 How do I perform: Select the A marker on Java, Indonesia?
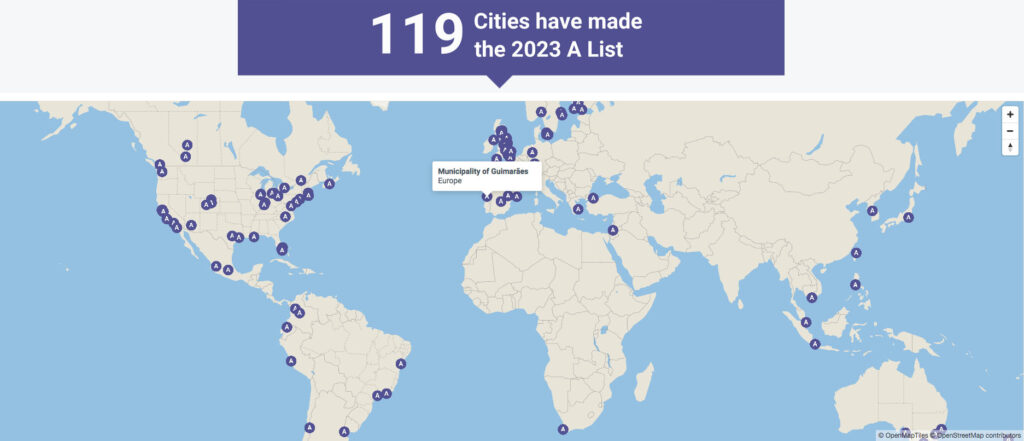815,344
